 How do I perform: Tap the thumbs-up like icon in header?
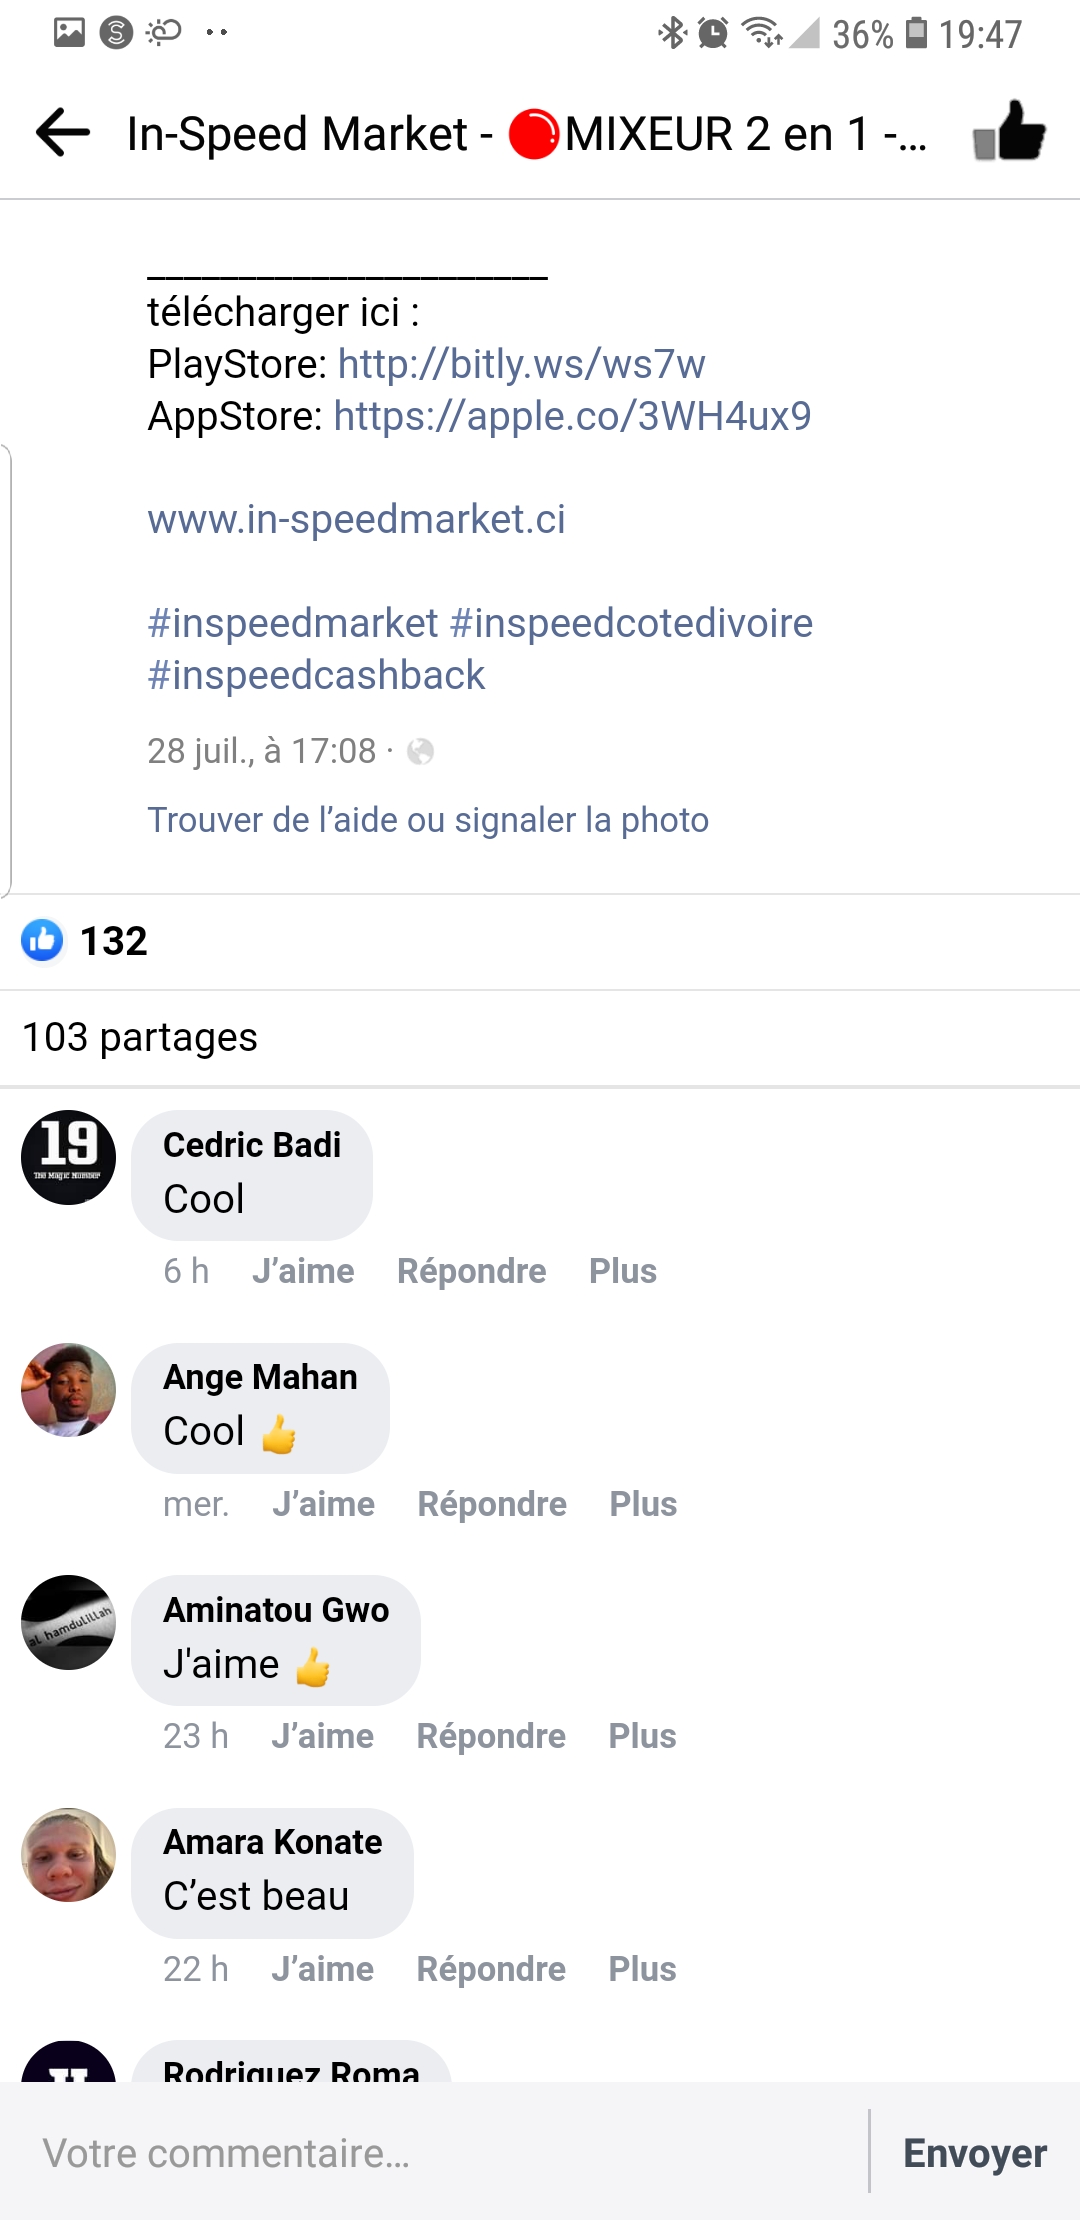(1008, 133)
